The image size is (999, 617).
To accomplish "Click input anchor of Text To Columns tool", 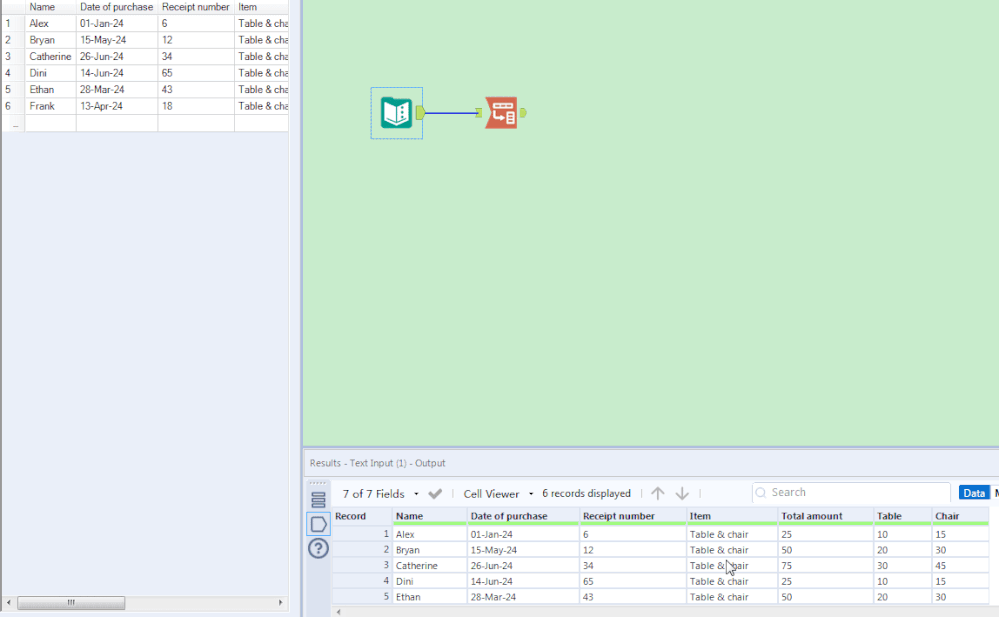I will click(x=478, y=113).
